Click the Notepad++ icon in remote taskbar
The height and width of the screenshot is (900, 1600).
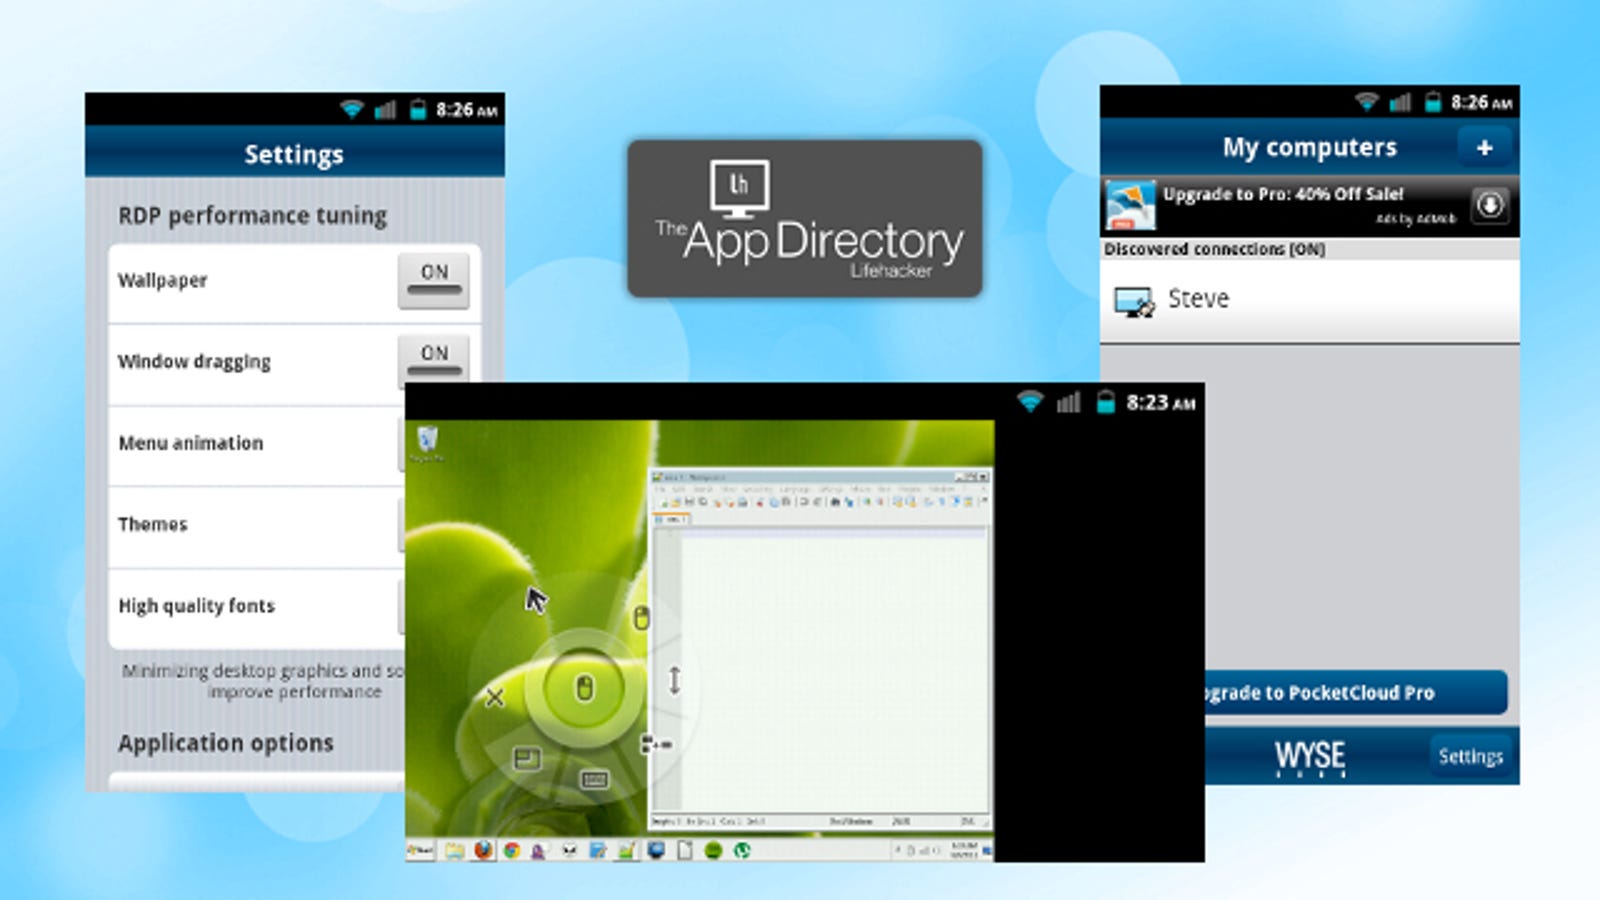[627, 851]
